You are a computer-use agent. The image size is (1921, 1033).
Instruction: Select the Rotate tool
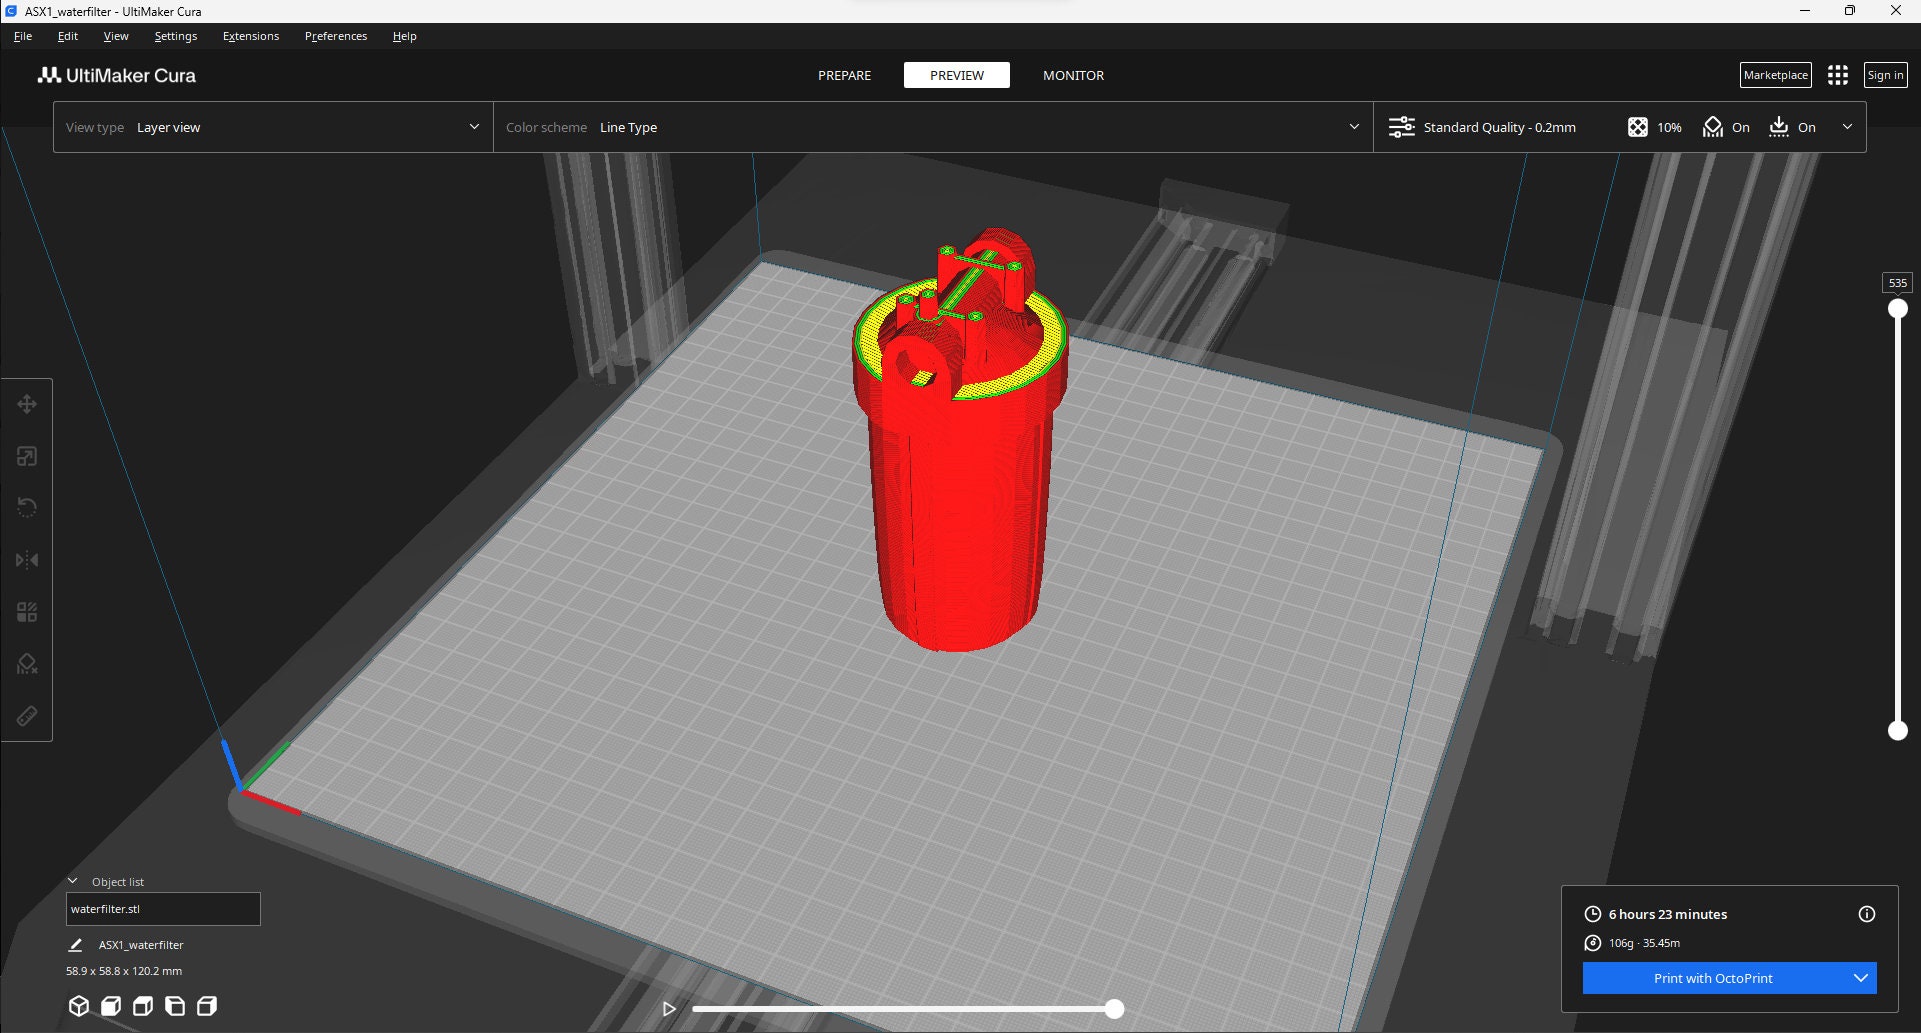27,507
